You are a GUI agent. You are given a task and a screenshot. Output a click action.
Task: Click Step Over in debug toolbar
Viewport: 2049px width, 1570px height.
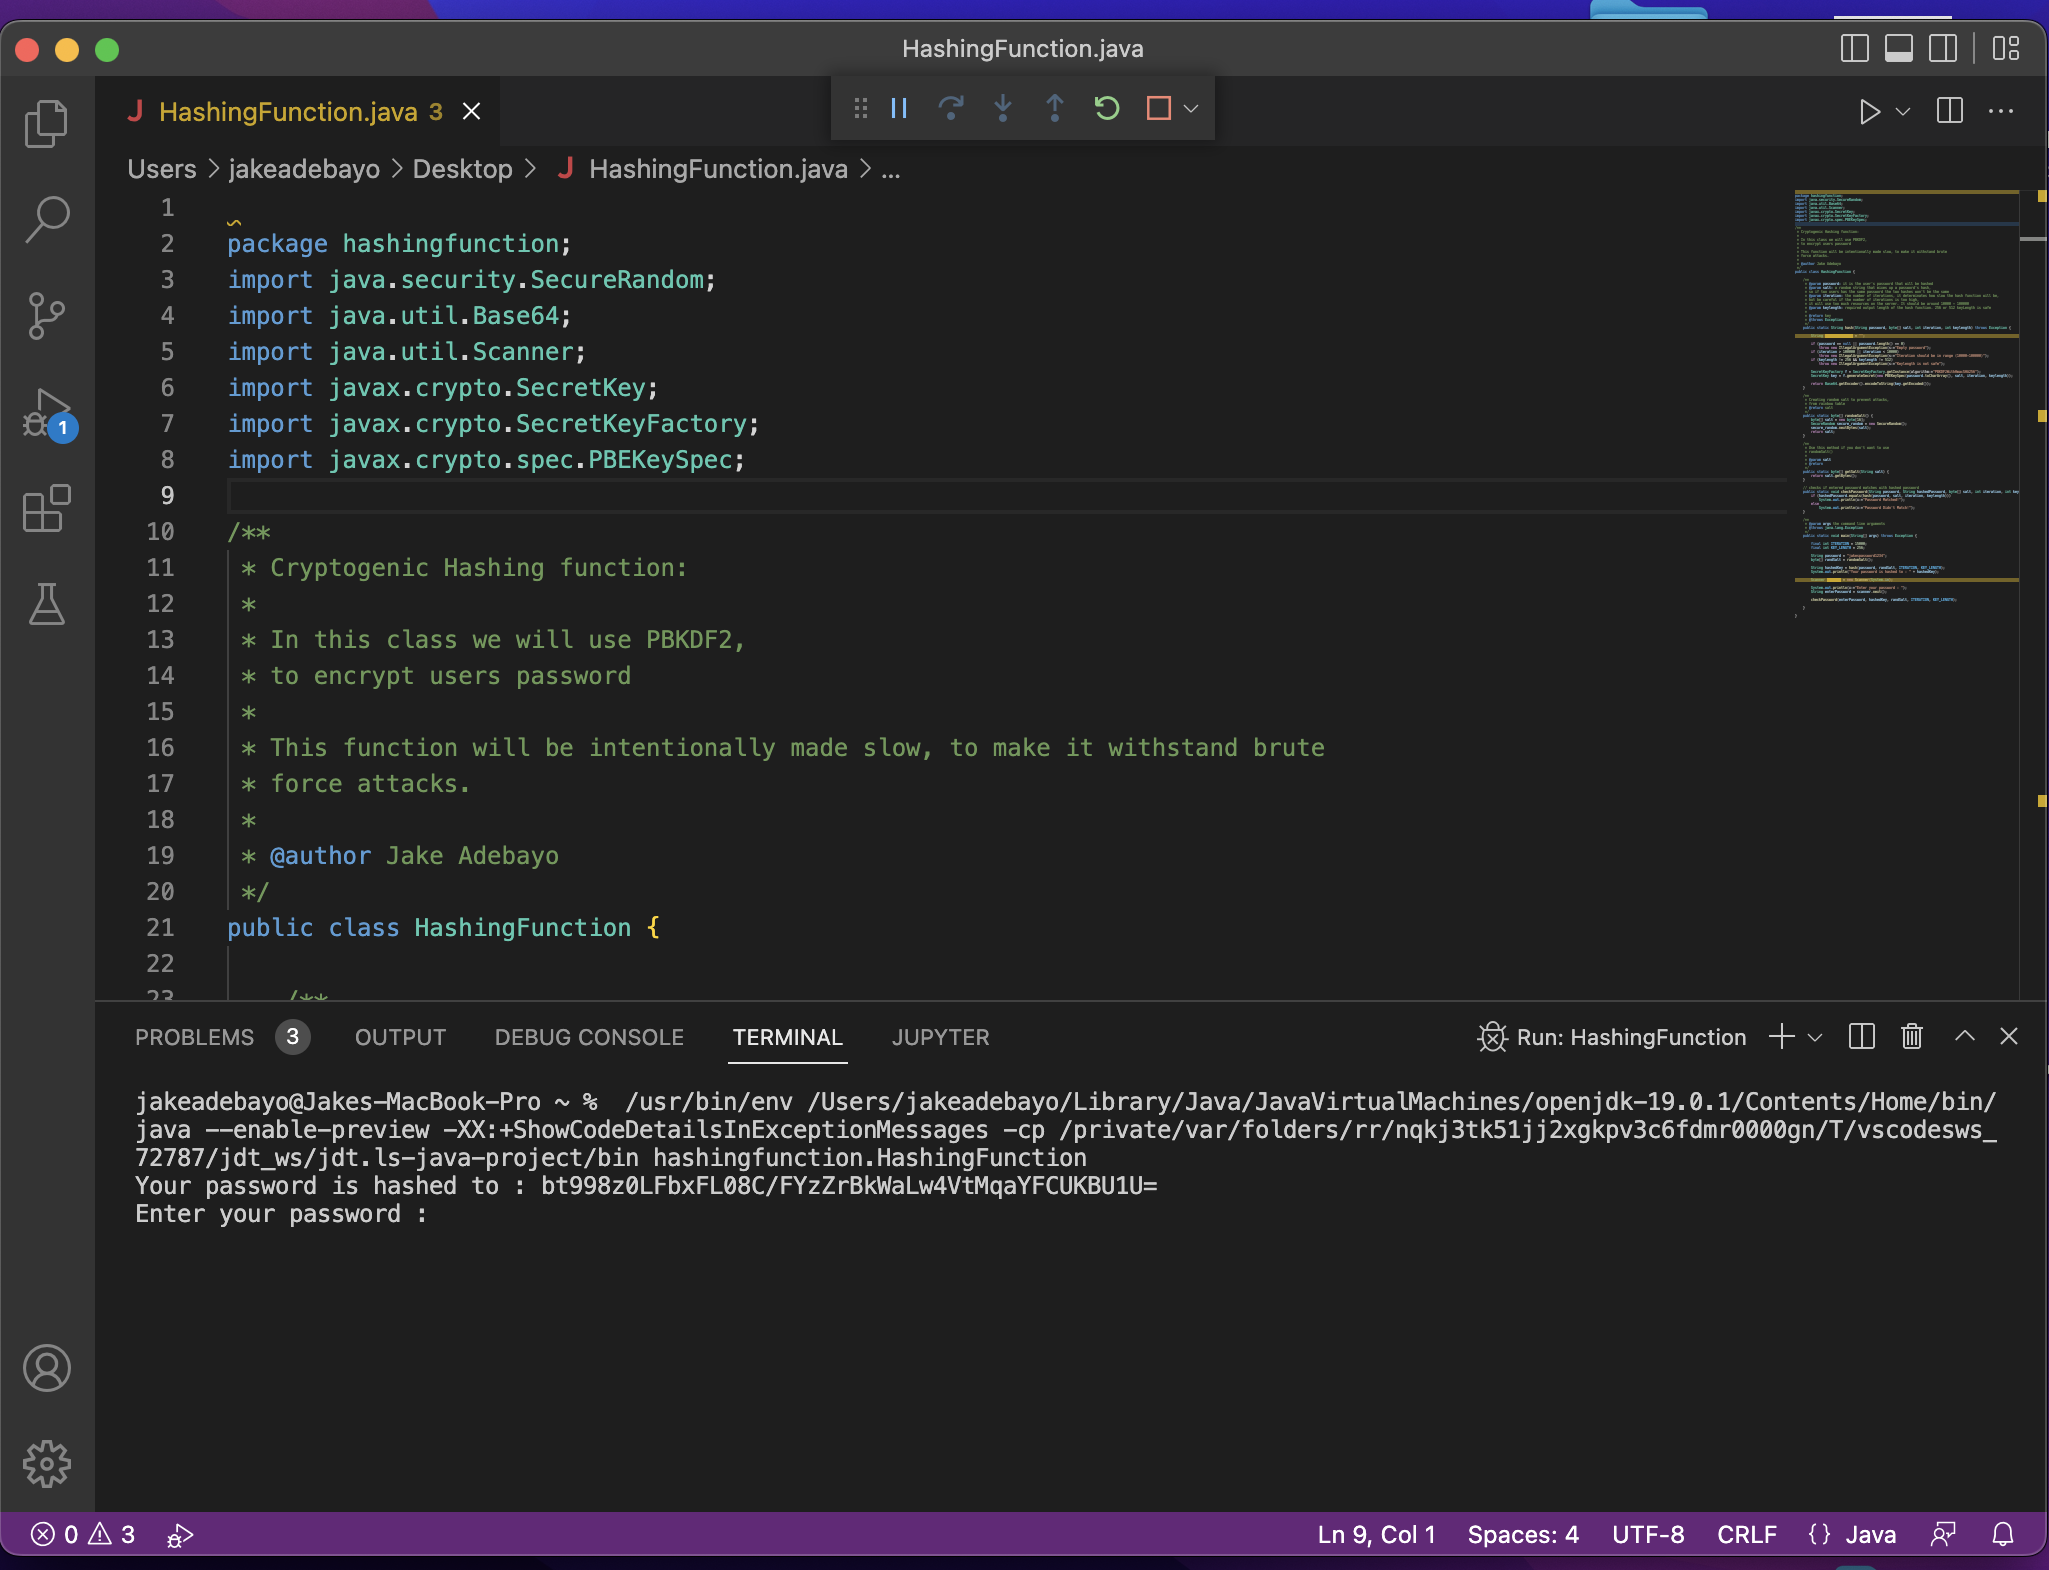(951, 108)
